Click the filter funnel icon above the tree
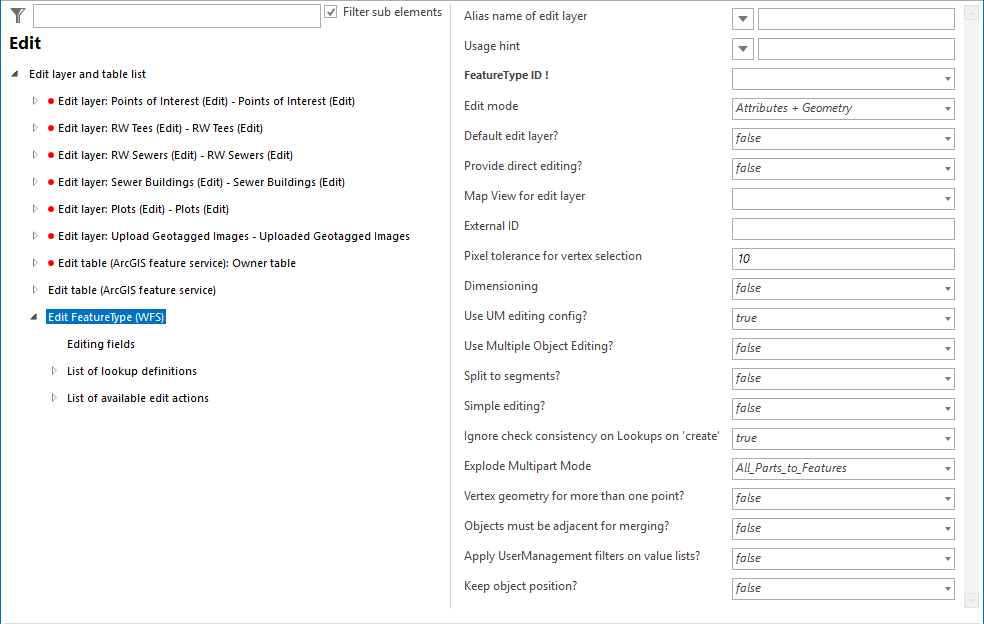 point(16,16)
